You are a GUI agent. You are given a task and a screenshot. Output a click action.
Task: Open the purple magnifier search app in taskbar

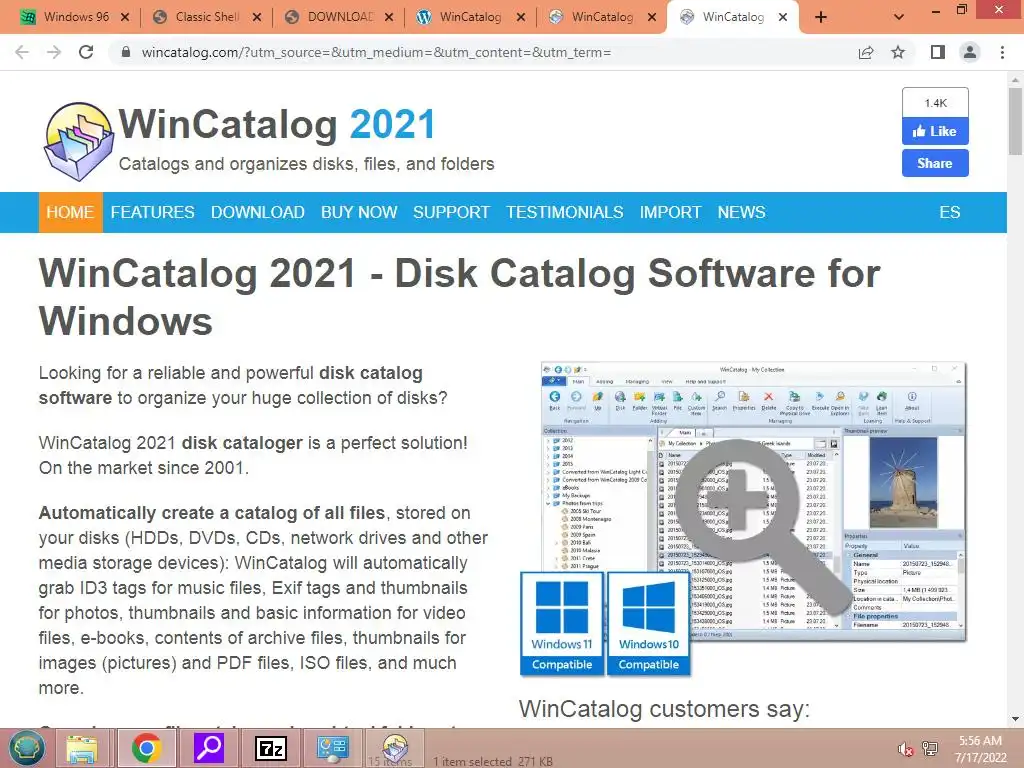click(x=209, y=748)
